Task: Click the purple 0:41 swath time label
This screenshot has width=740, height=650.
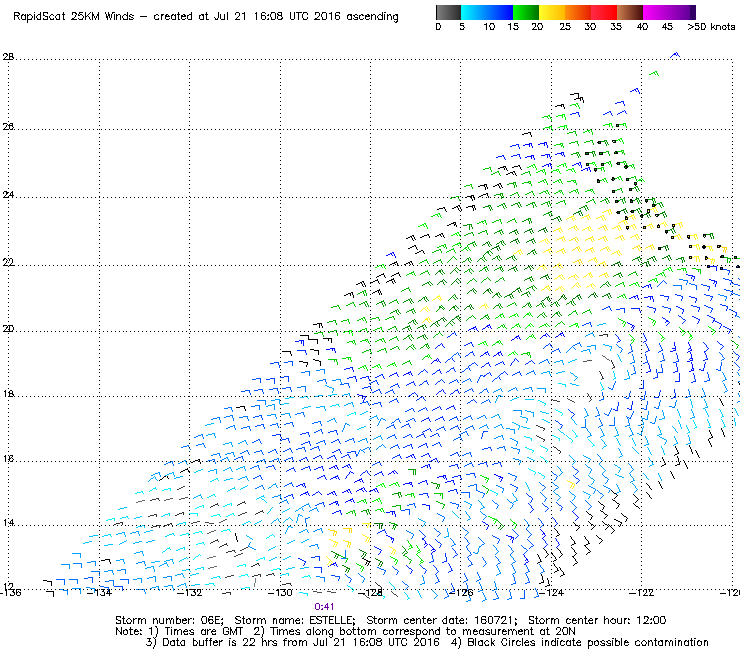Action: (x=324, y=607)
